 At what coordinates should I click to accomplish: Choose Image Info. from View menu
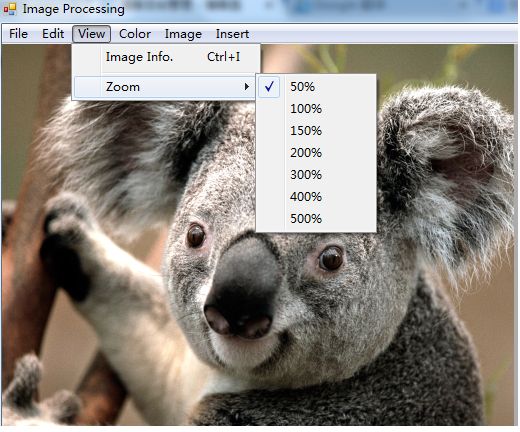(x=166, y=57)
